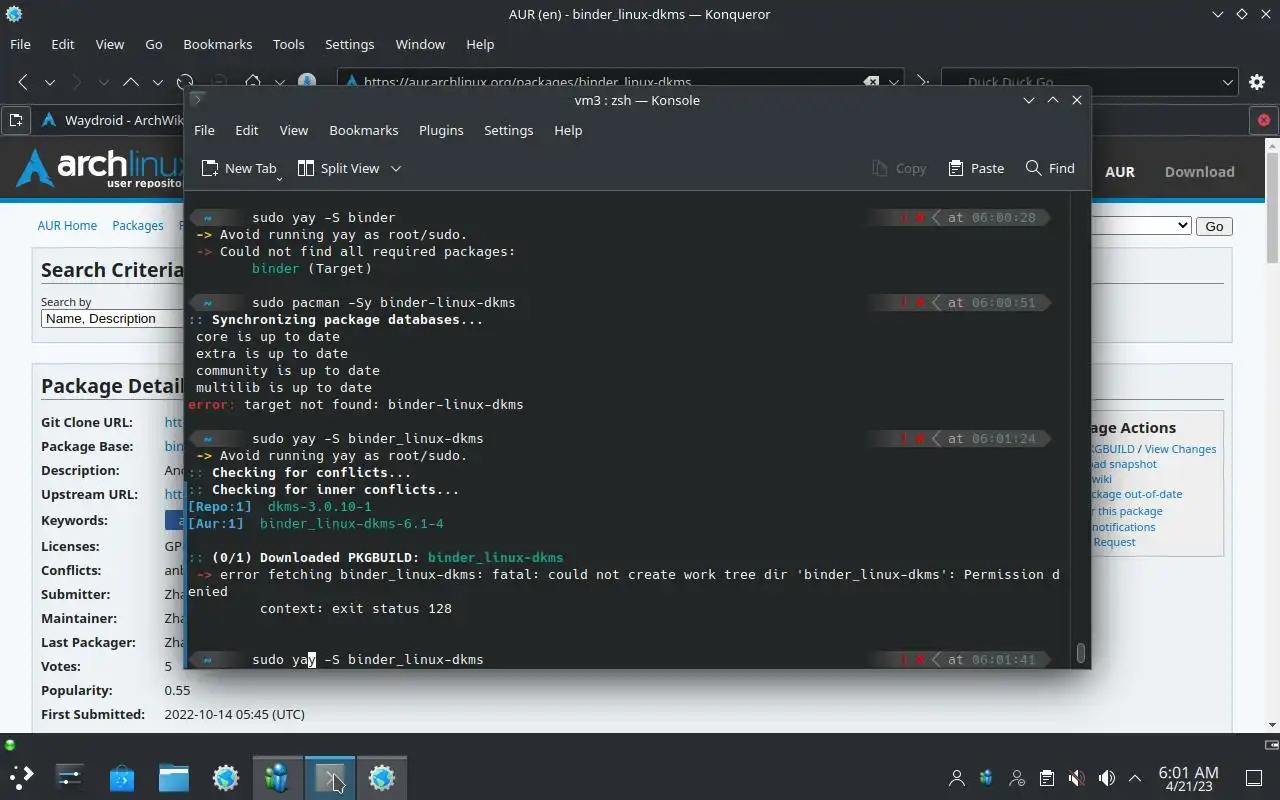Open the Packages link on AUR page
This screenshot has height=800, width=1280.
point(138,225)
